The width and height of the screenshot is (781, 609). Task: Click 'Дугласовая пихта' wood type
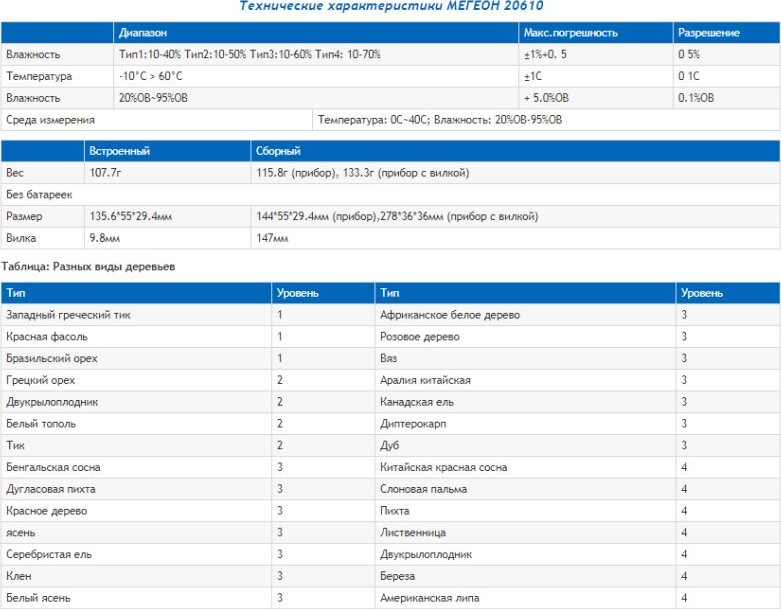click(51, 489)
